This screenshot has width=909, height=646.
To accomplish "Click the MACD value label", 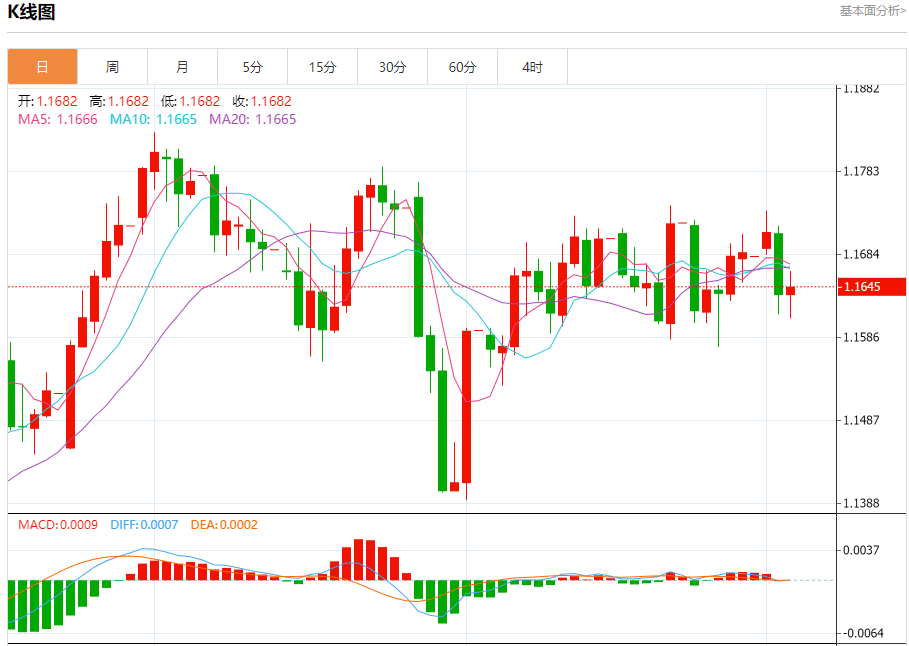I will tap(58, 525).
